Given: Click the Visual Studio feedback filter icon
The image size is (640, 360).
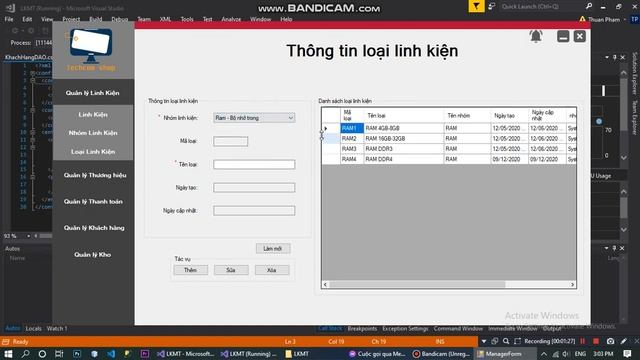Looking at the screenshot, I should (x=476, y=6).
